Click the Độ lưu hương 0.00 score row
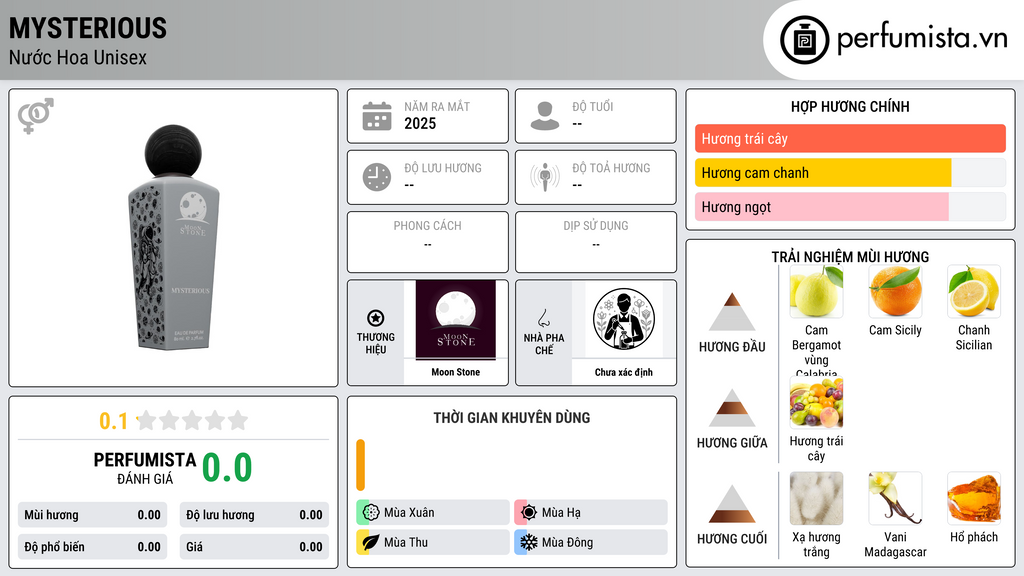 point(254,515)
